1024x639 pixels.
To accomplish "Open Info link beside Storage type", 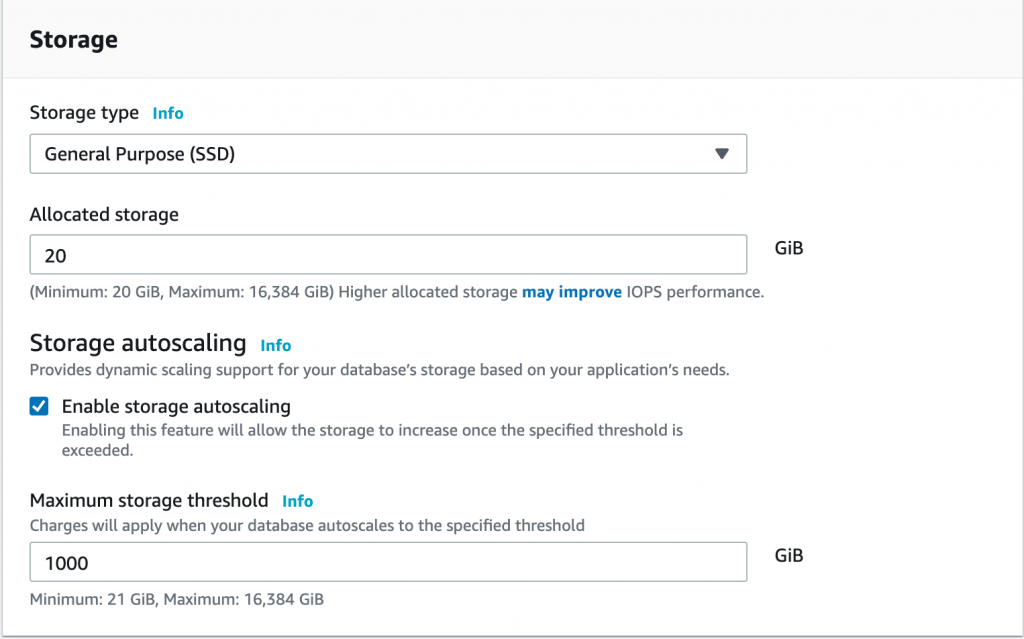I will pyautogui.click(x=168, y=113).
